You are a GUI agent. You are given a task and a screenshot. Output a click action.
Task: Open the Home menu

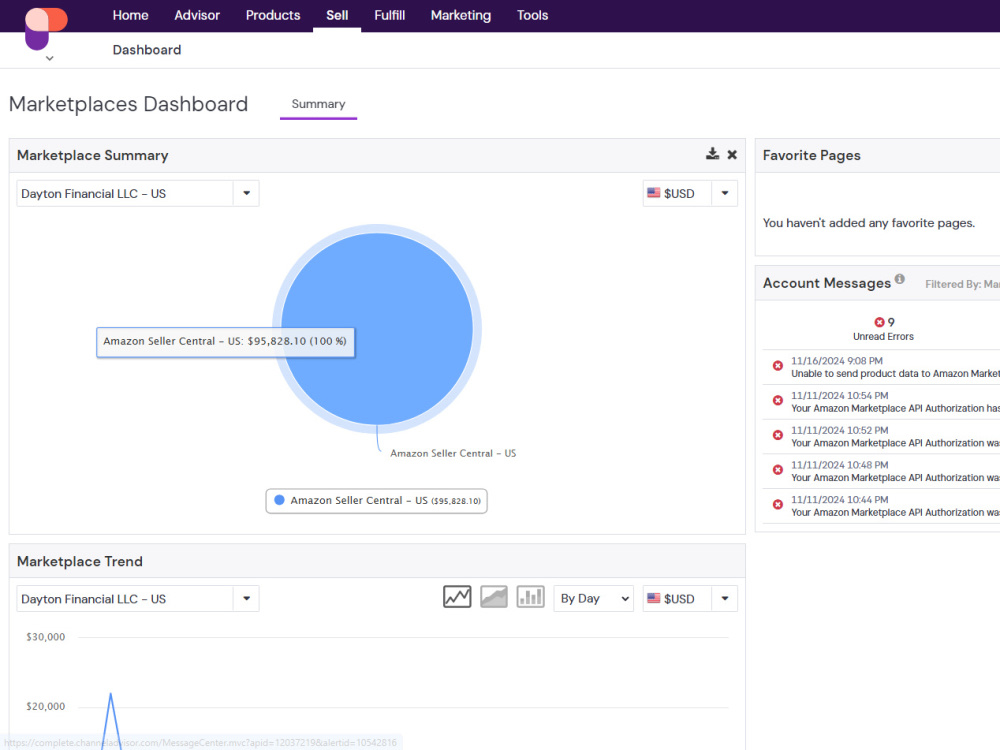(130, 15)
